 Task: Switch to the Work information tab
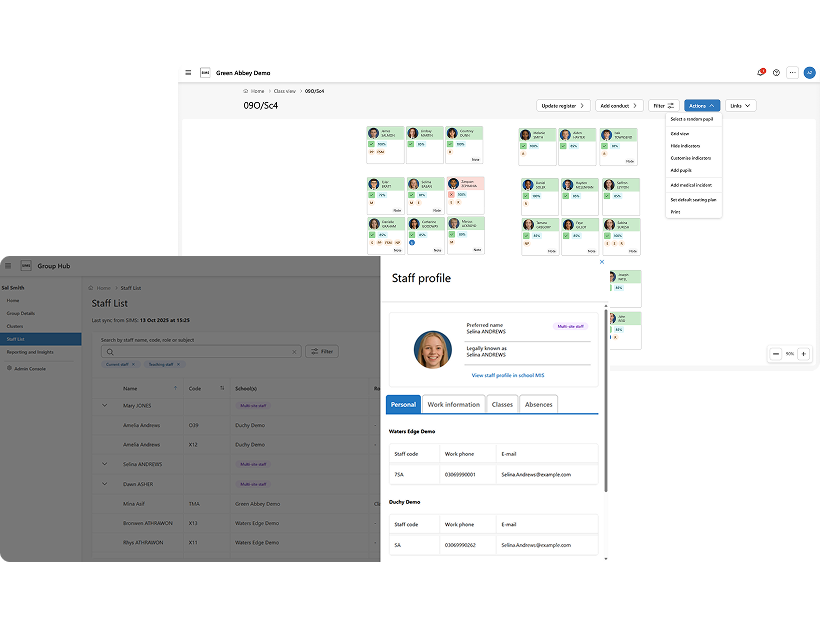[x=453, y=404]
